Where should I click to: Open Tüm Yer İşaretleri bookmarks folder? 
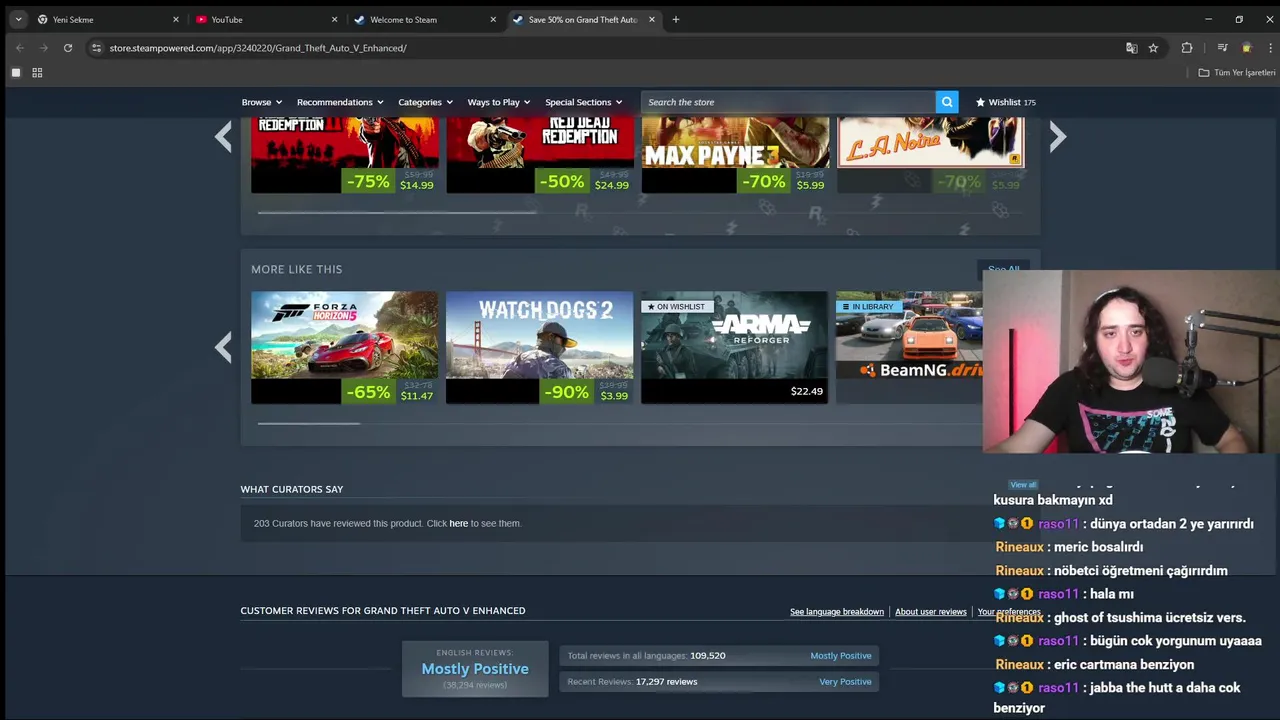(x=1237, y=73)
